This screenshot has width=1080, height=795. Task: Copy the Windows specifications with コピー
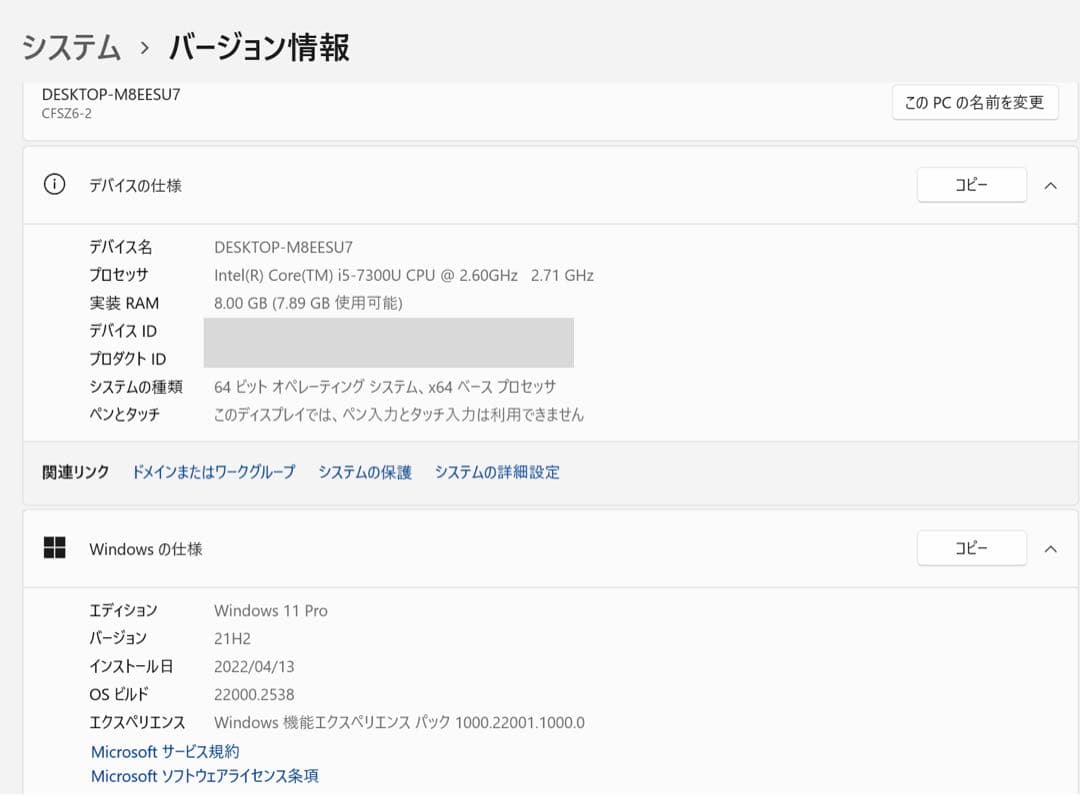click(971, 548)
